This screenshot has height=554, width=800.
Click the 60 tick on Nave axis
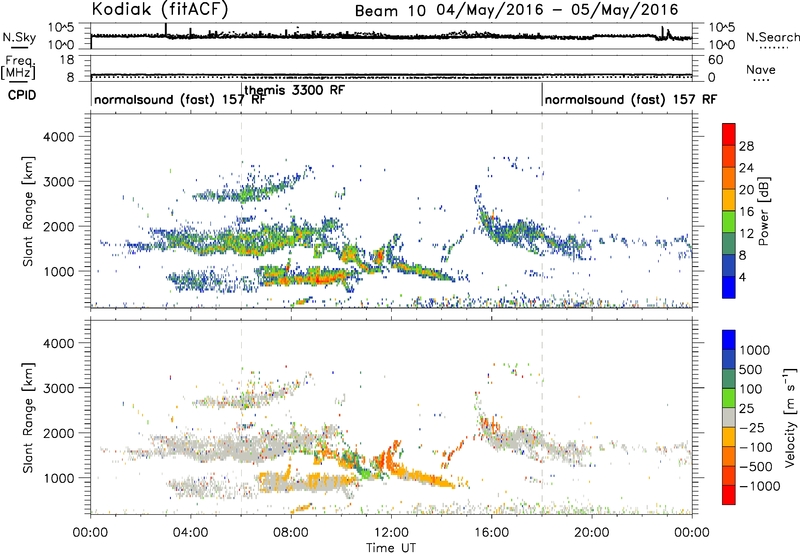tap(715, 60)
